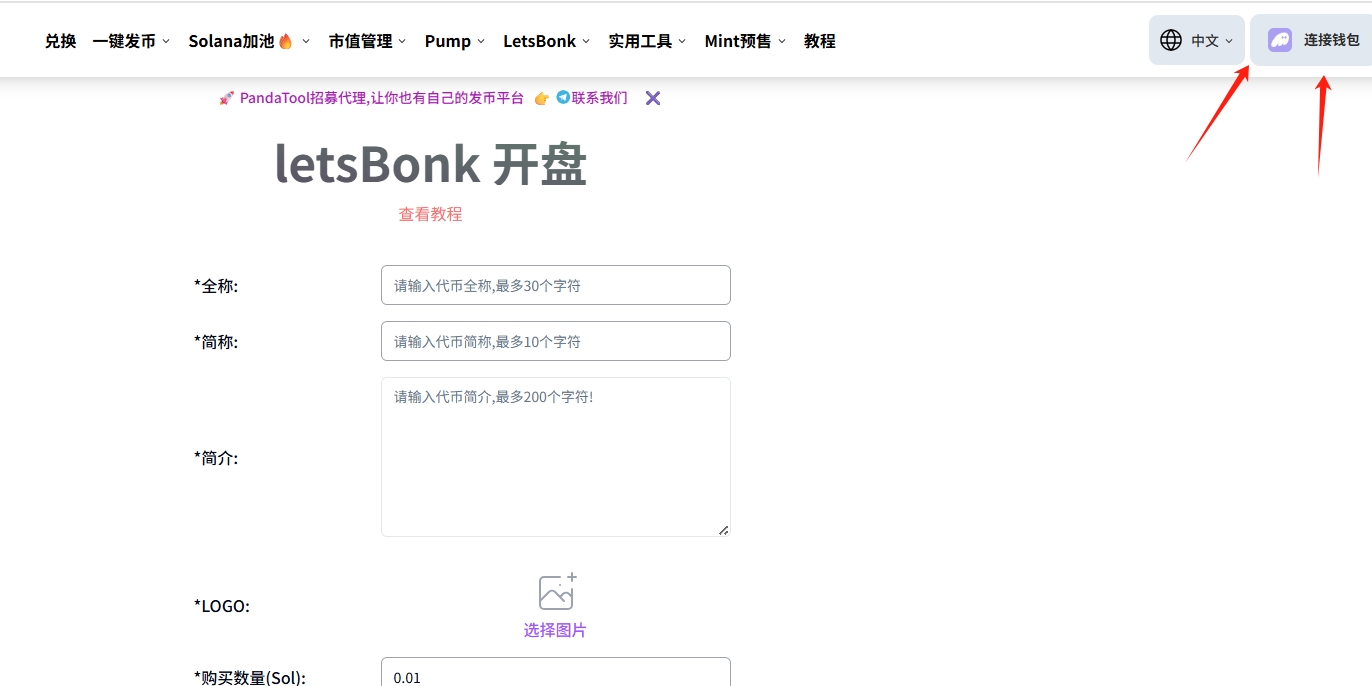This screenshot has height=686, width=1372.
Task: Focus the 购买数量(Sol) input field
Action: tap(556, 672)
